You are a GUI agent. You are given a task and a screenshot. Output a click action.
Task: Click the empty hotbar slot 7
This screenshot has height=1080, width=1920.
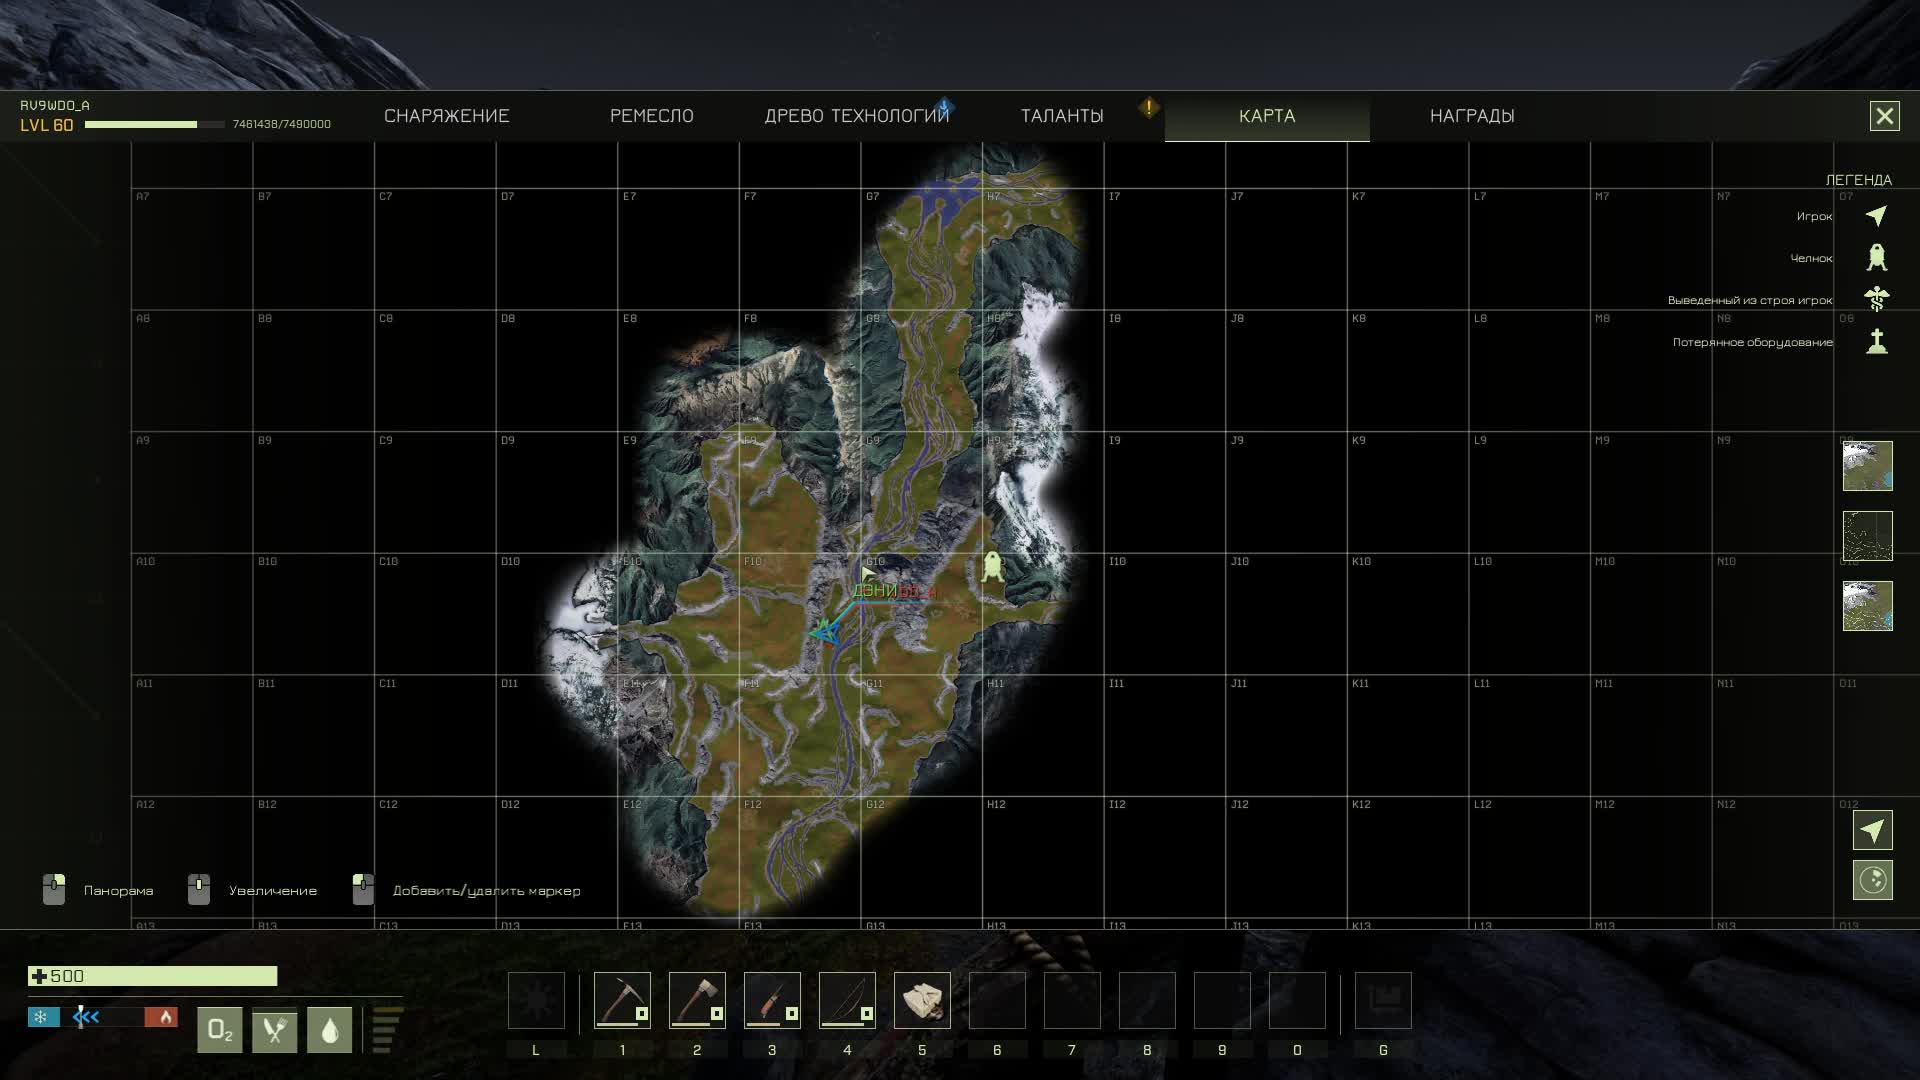1072,1000
